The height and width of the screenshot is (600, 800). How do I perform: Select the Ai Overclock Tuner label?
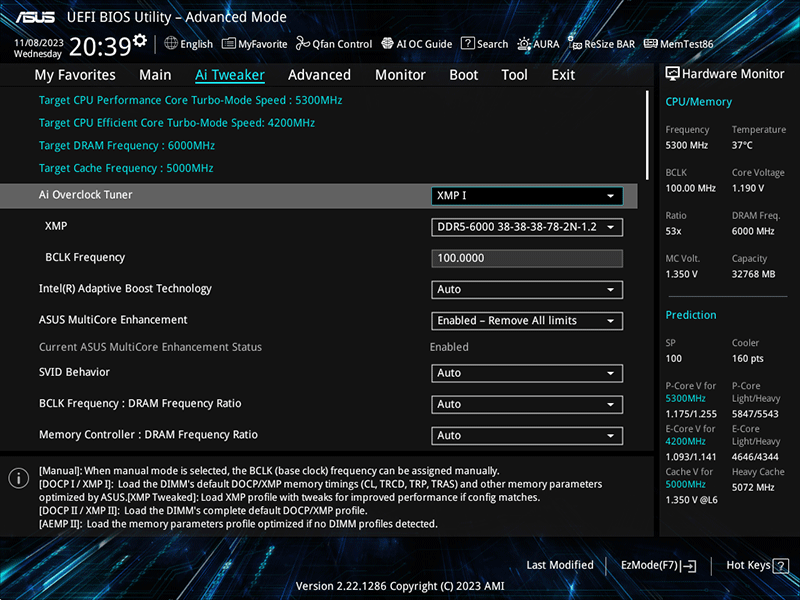point(86,194)
